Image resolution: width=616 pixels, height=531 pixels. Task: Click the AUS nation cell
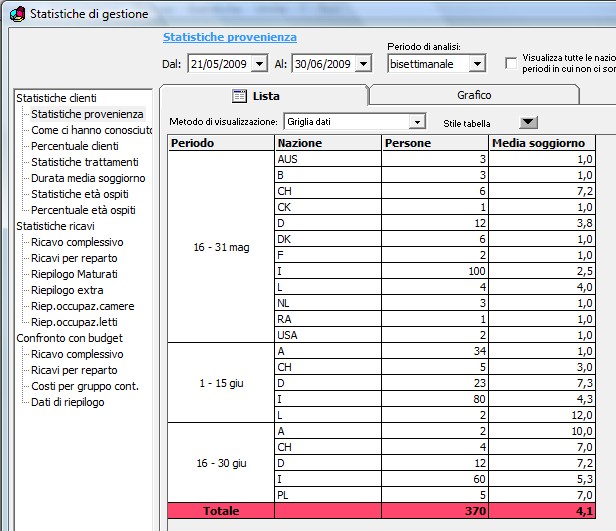click(328, 159)
